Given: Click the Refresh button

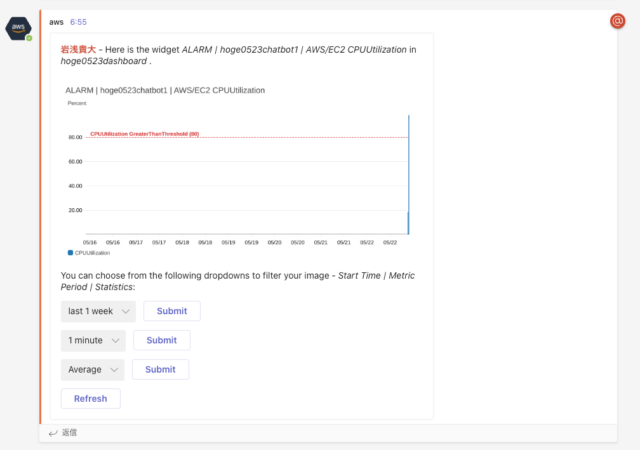Looking at the screenshot, I should tap(91, 399).
